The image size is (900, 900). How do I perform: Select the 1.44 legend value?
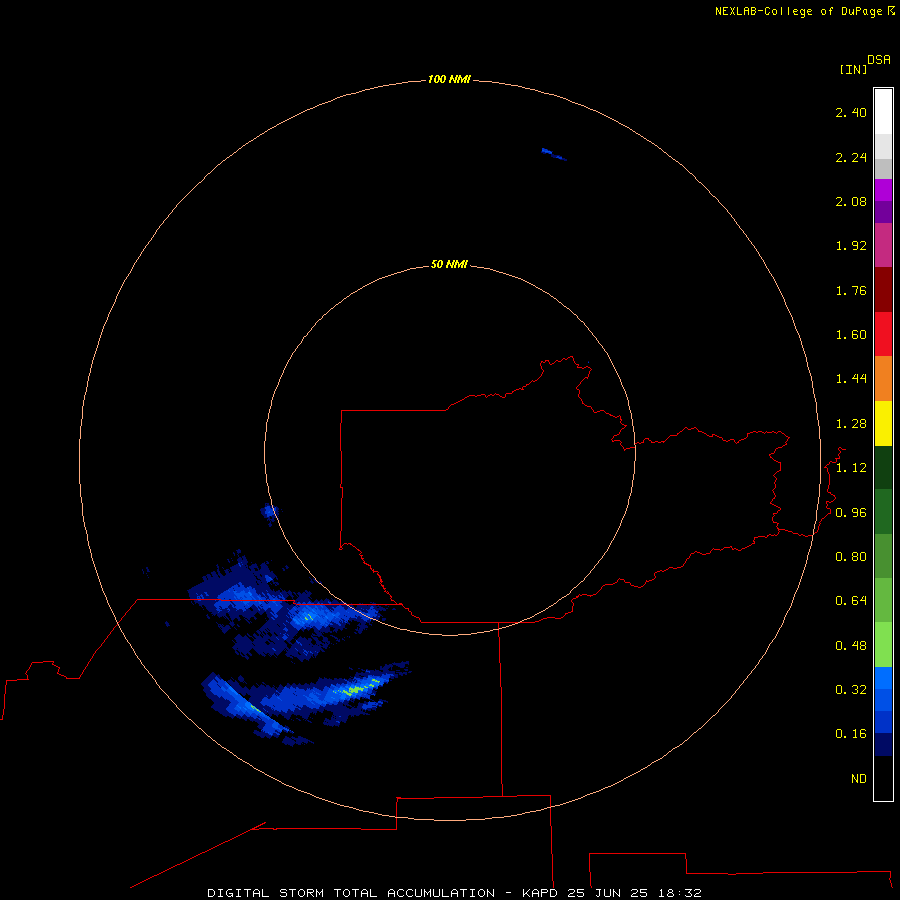point(851,378)
